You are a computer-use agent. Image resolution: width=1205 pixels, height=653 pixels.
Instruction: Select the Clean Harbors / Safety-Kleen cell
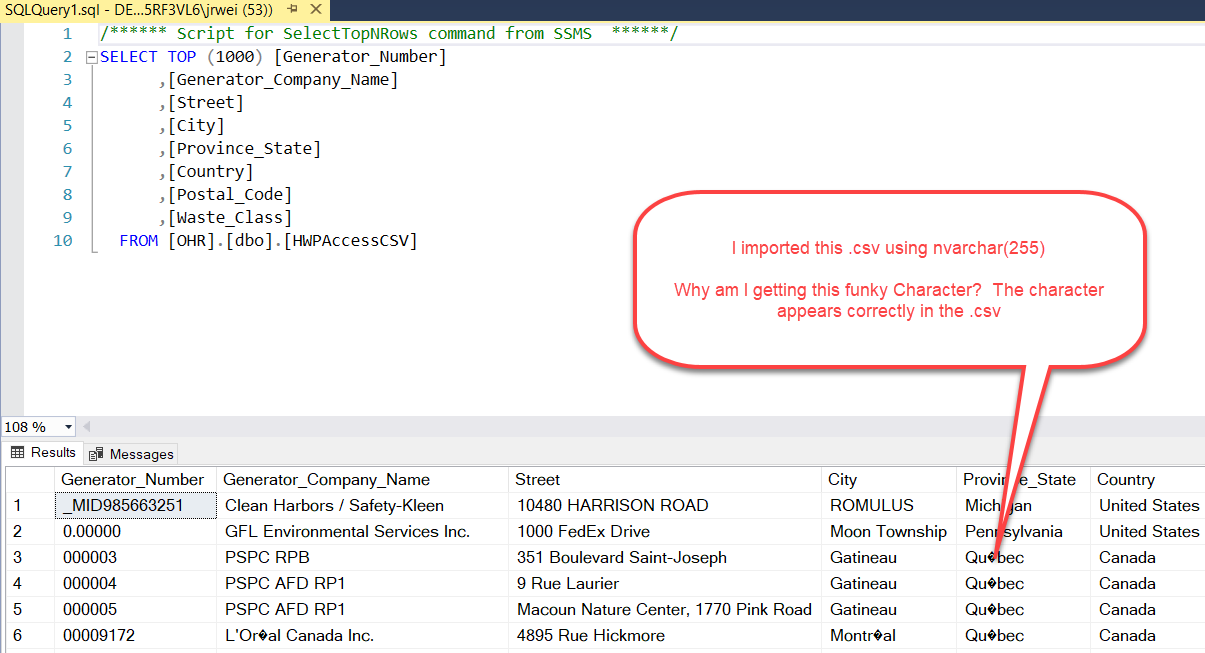334,506
